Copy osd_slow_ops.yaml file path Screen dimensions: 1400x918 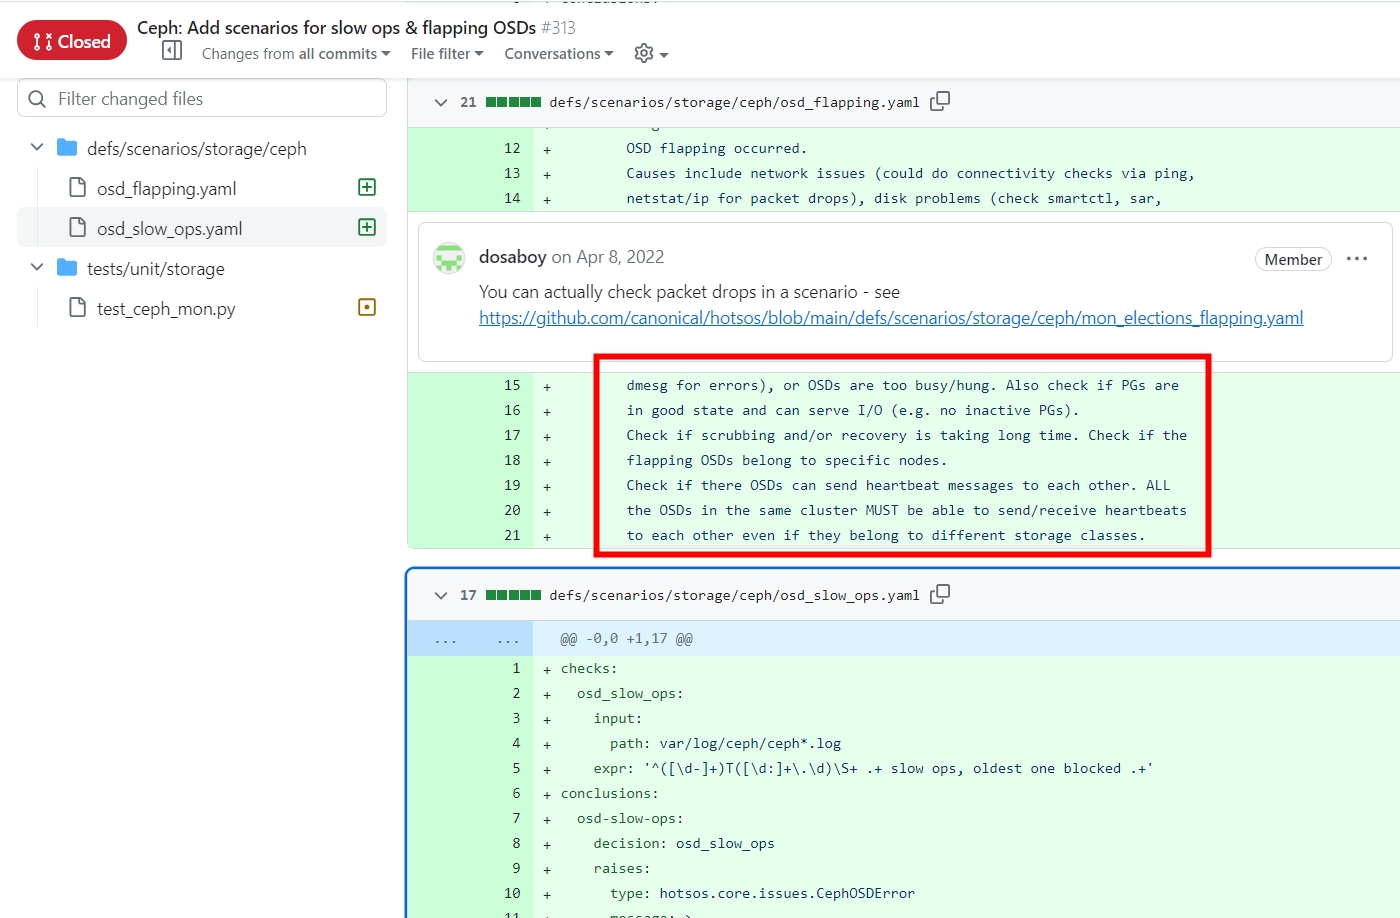940,594
